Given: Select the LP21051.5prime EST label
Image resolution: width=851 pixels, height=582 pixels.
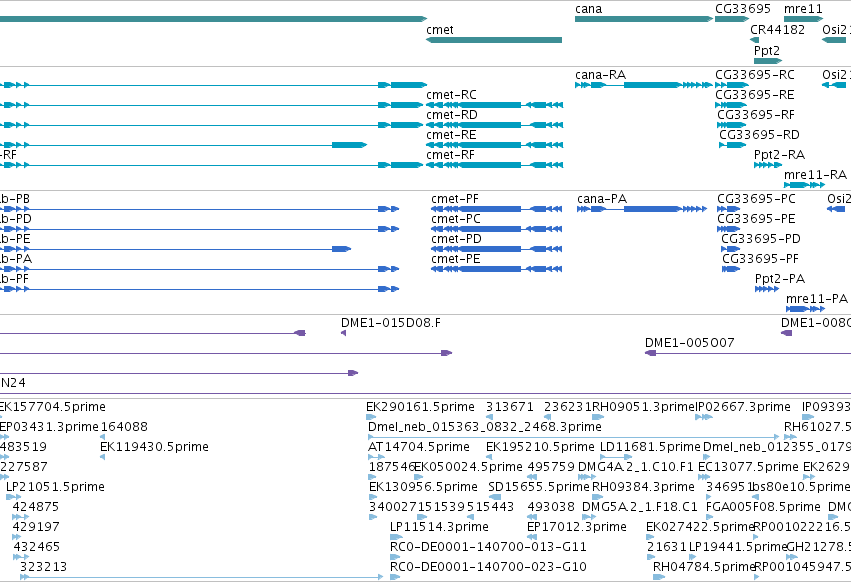Looking at the screenshot, I should (x=55, y=486).
